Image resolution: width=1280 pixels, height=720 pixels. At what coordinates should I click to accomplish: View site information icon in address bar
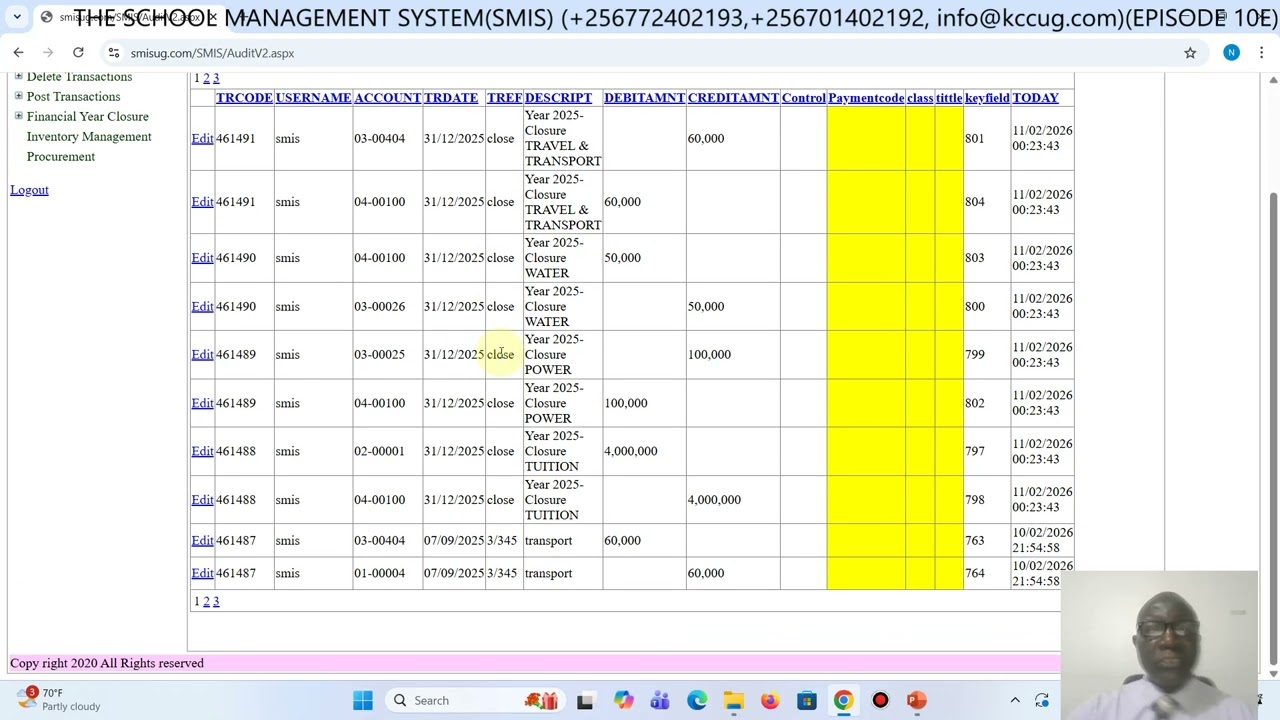[114, 53]
